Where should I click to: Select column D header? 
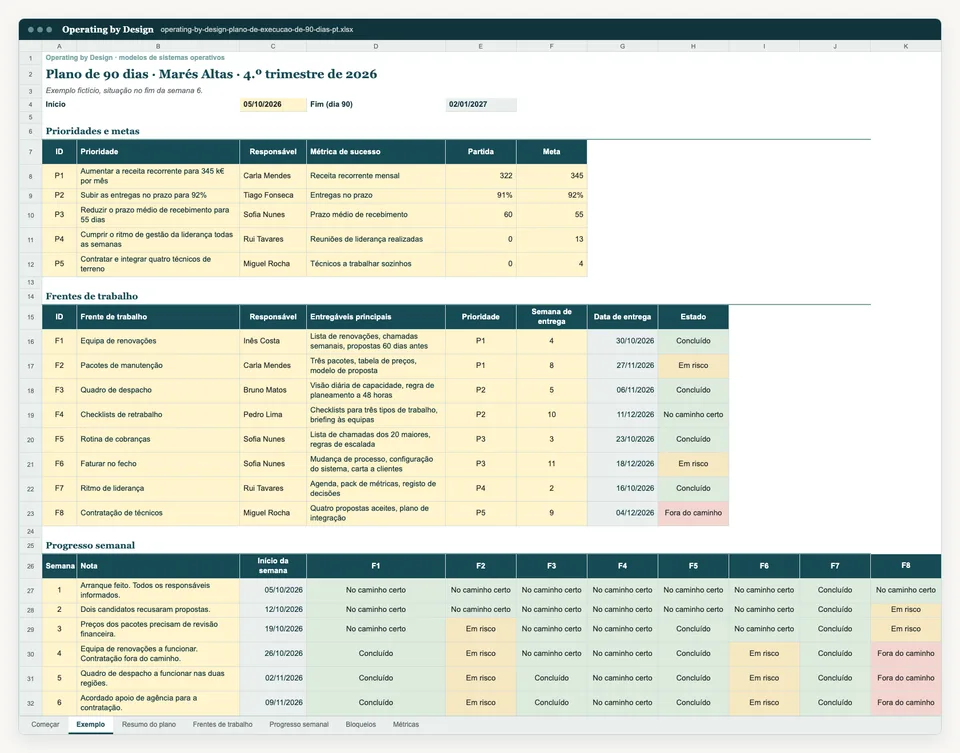(x=375, y=46)
